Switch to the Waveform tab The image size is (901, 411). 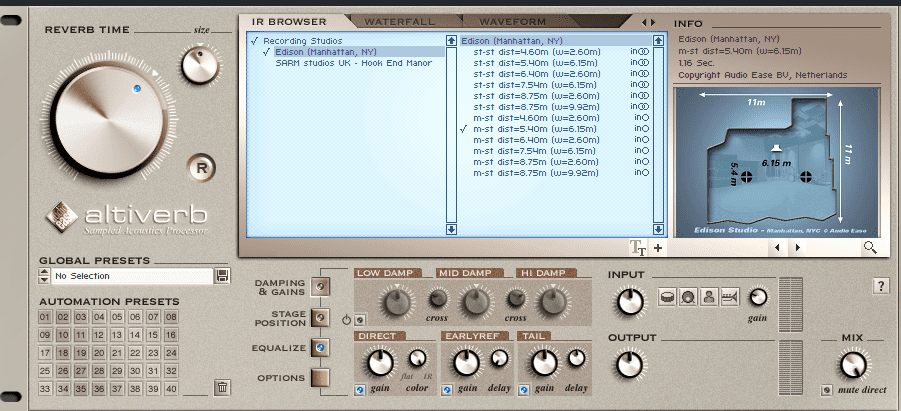[513, 22]
